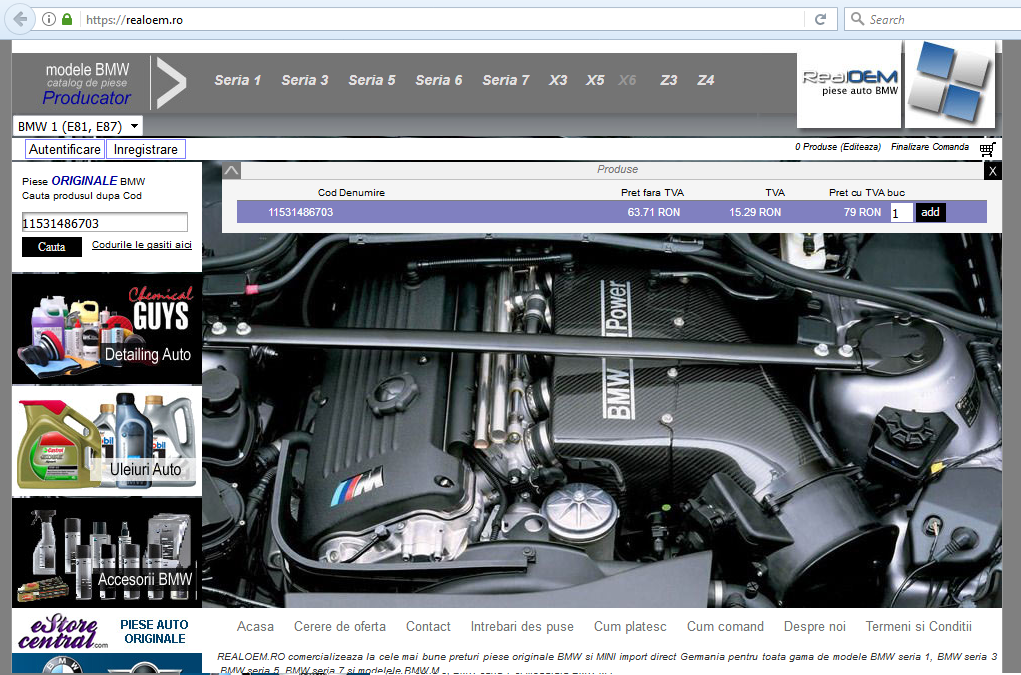Image resolution: width=1021 pixels, height=675 pixels.
Task: Close the Produse panel with X
Action: (992, 171)
